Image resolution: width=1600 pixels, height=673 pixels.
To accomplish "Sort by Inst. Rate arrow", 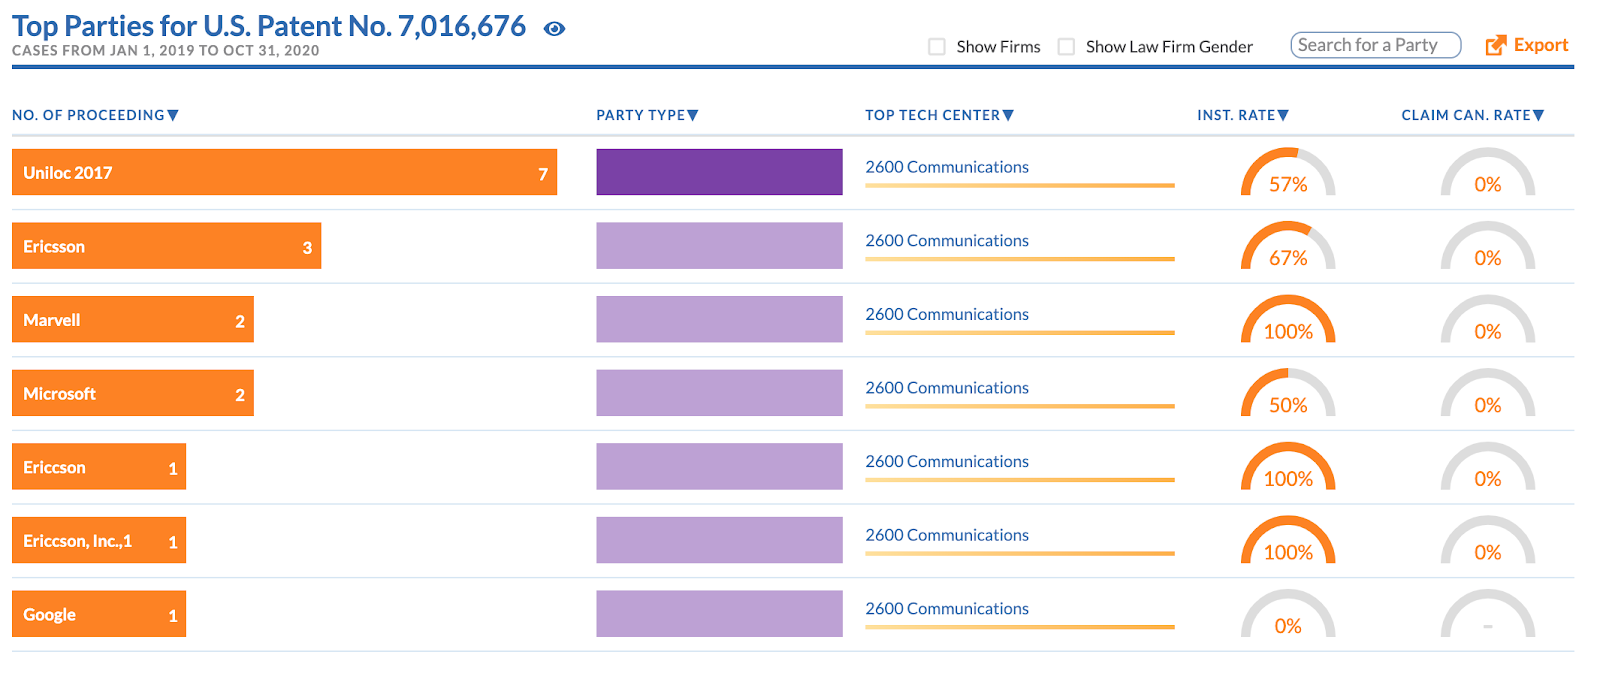I will 1283,116.
